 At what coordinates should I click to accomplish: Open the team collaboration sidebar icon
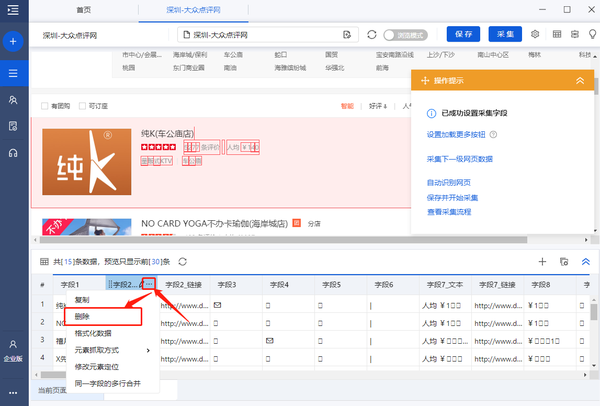[x=13, y=100]
